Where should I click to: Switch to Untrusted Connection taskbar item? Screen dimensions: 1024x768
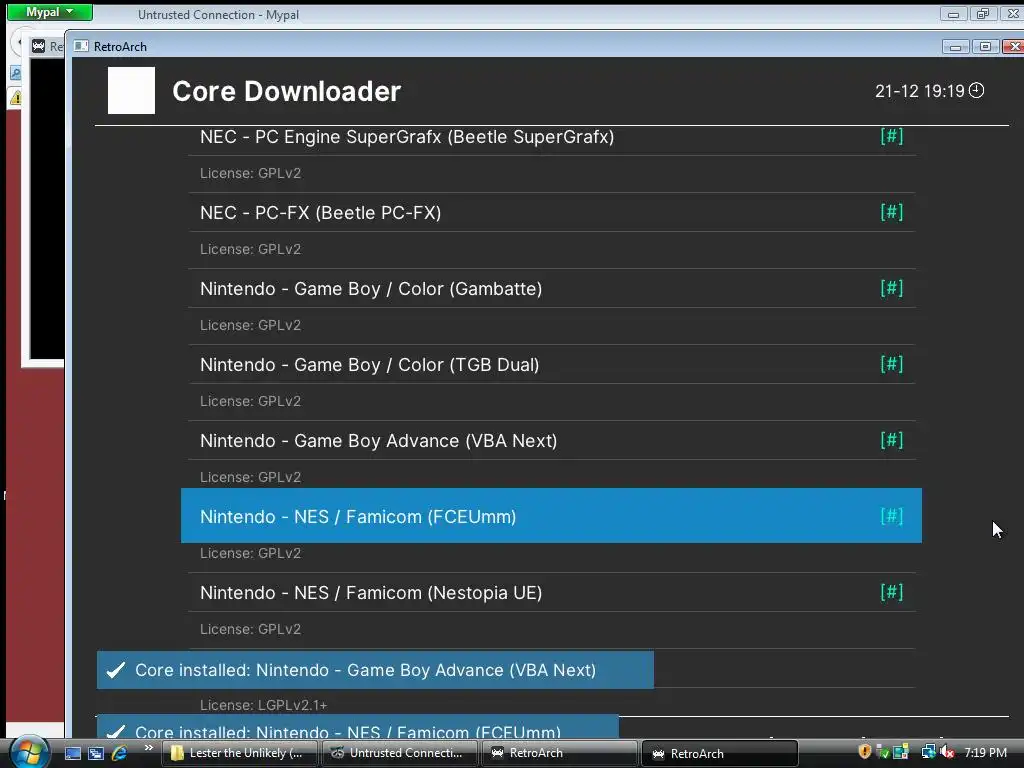[400, 753]
